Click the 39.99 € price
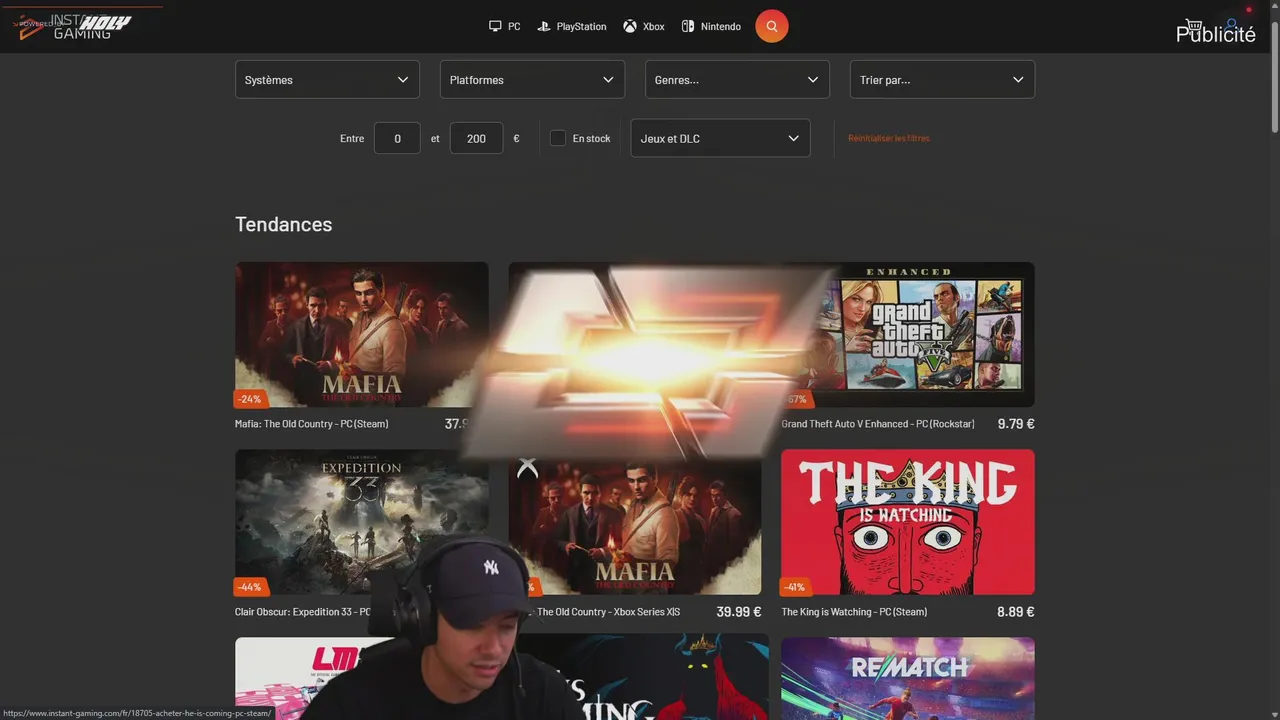This screenshot has width=1280, height=720. pos(739,612)
